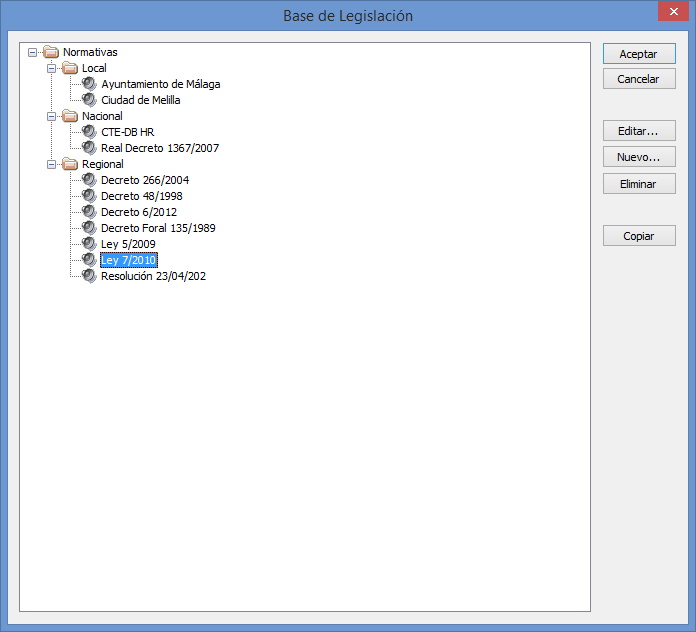Select Real Decreto 1367/2007

[x=160, y=148]
